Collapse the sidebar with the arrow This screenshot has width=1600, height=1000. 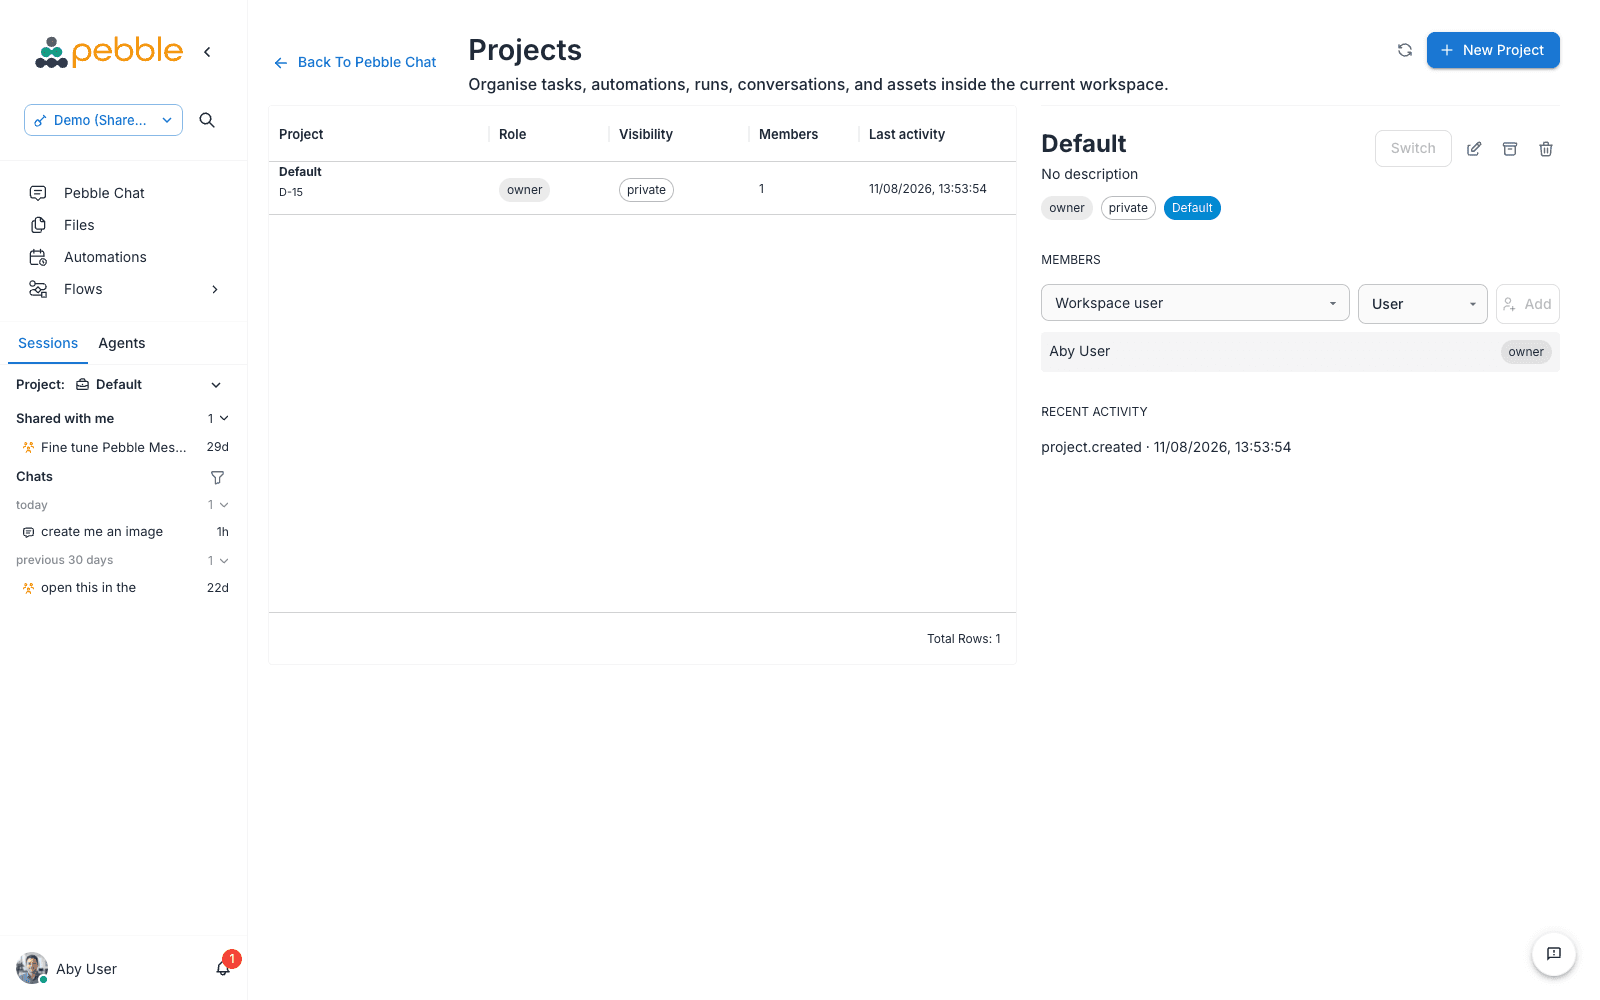tap(207, 52)
